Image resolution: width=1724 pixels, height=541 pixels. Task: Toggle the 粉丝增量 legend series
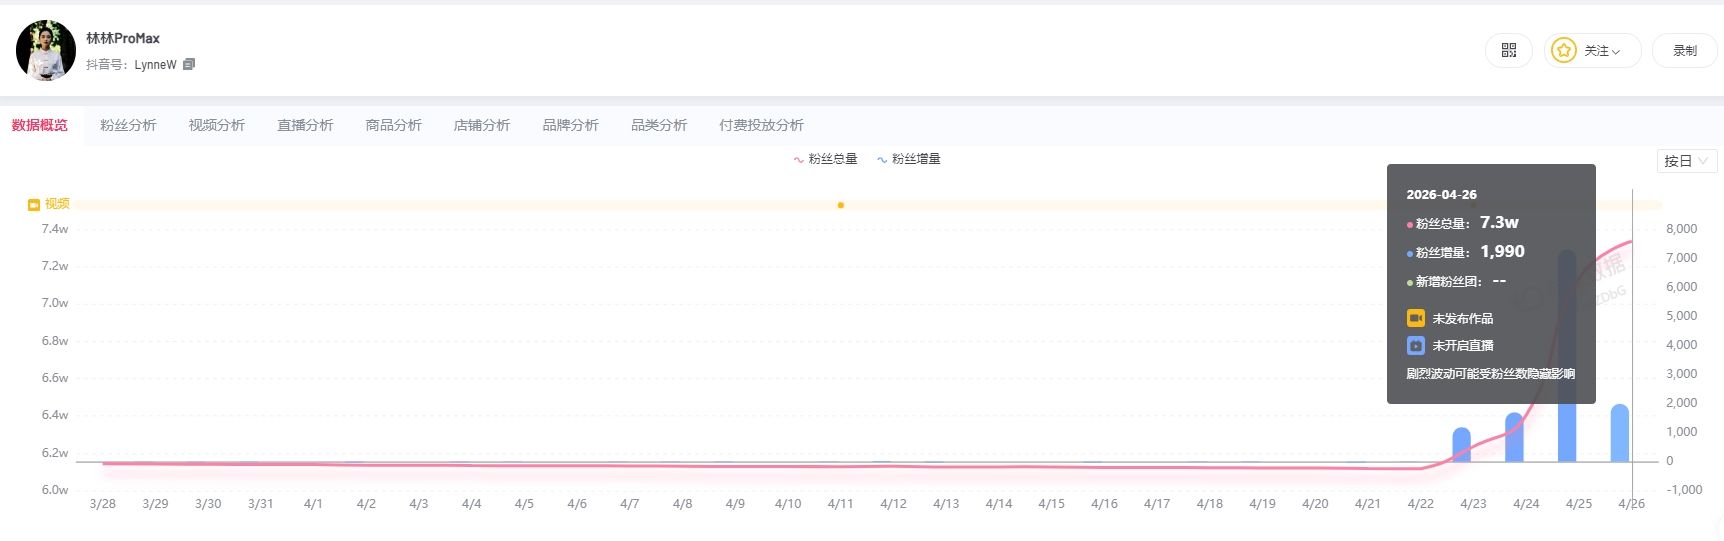click(908, 159)
